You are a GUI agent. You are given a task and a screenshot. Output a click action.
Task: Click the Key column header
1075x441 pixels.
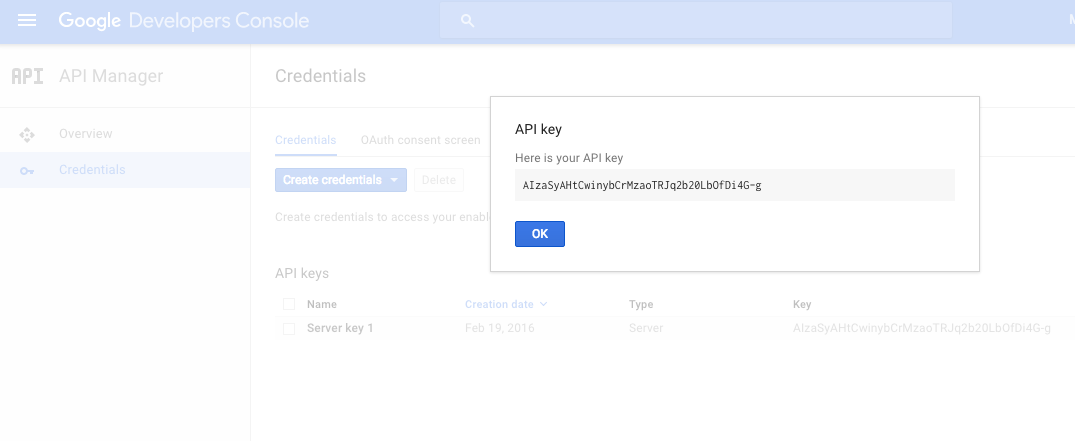[x=802, y=304]
